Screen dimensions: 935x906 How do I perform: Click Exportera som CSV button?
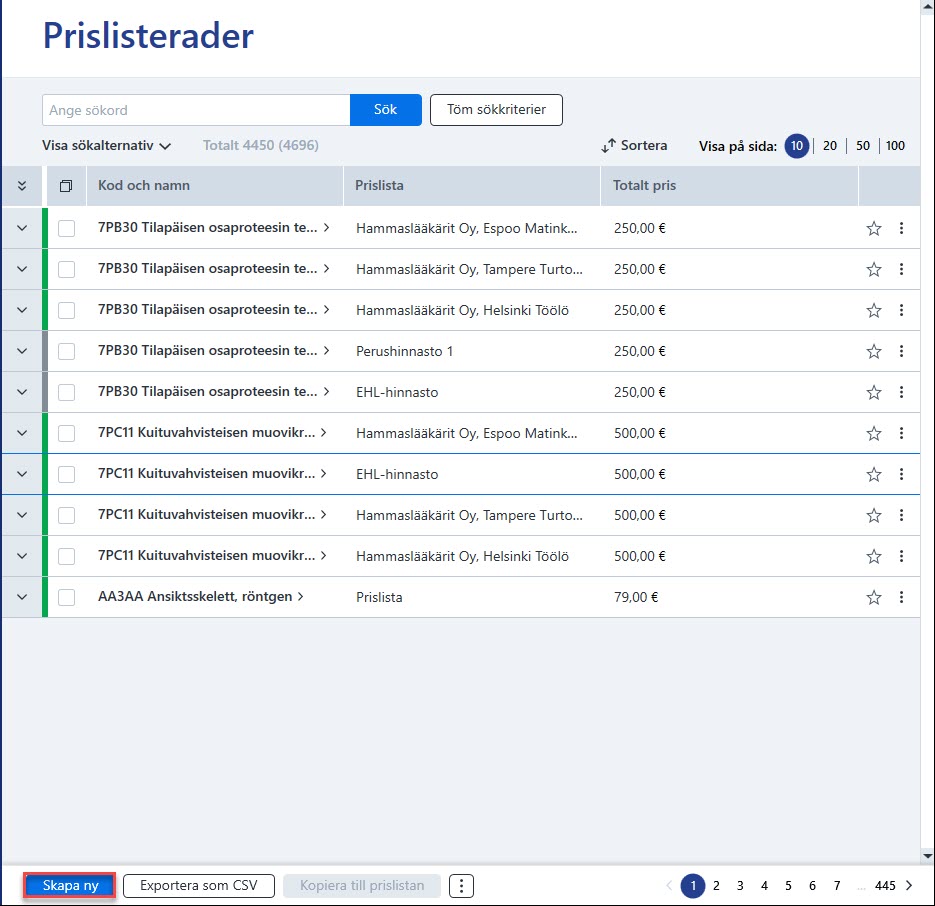coord(199,886)
